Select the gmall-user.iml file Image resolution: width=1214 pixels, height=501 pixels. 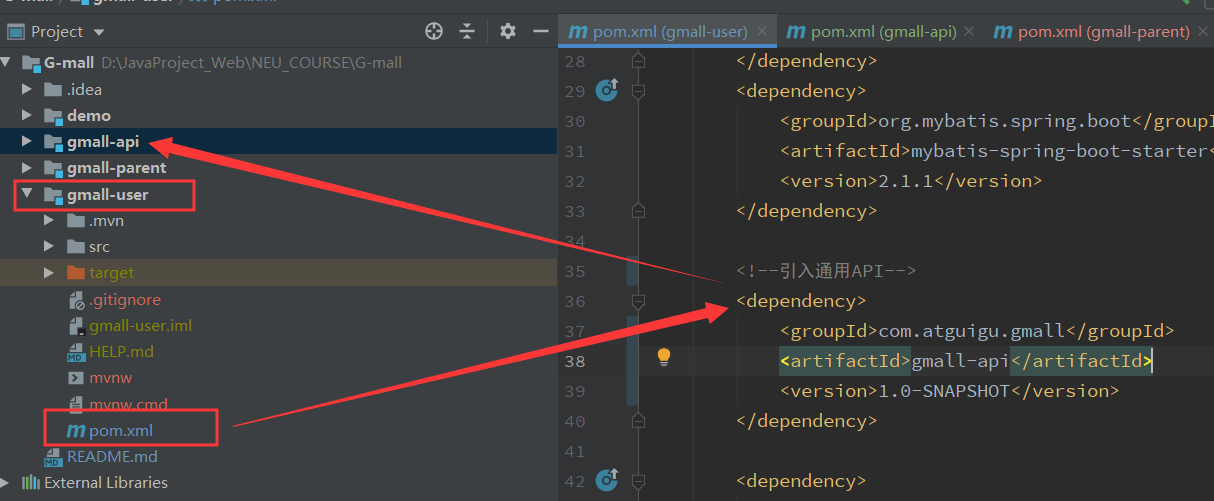click(x=140, y=325)
